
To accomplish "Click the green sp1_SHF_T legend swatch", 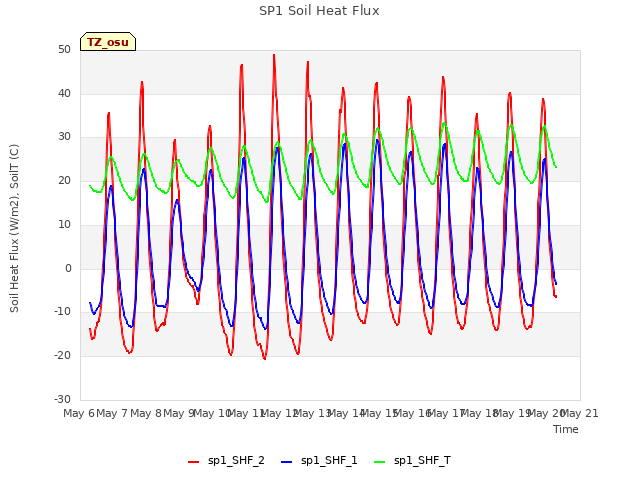I will point(380,462).
